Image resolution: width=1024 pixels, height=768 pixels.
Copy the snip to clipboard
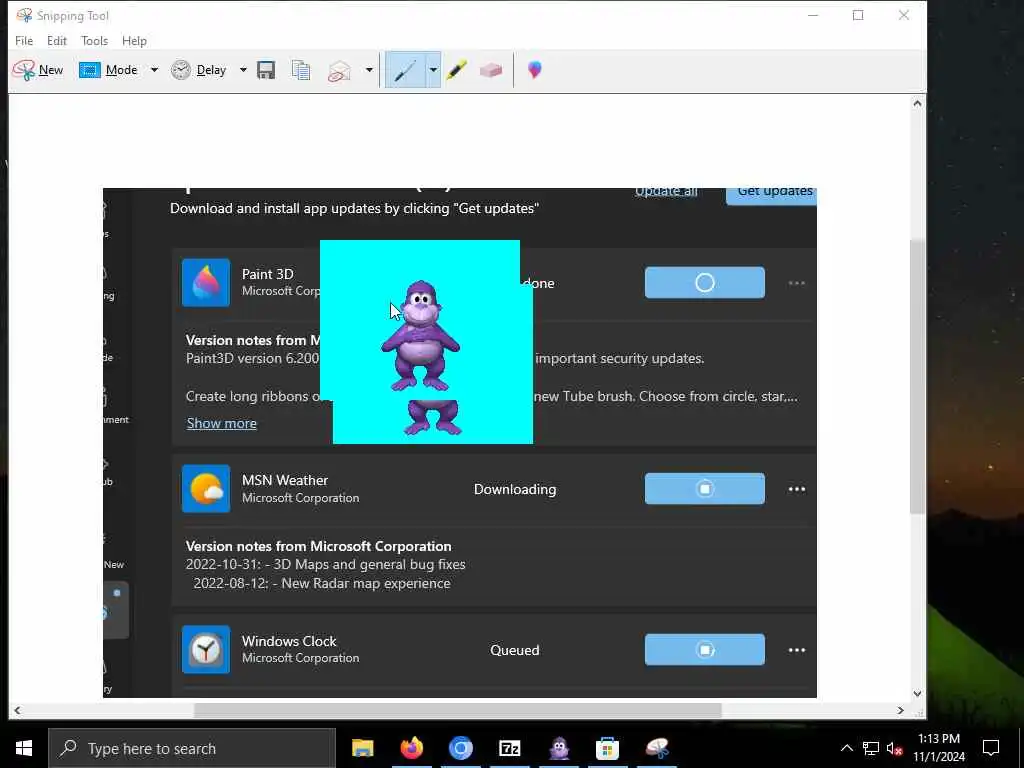click(301, 70)
